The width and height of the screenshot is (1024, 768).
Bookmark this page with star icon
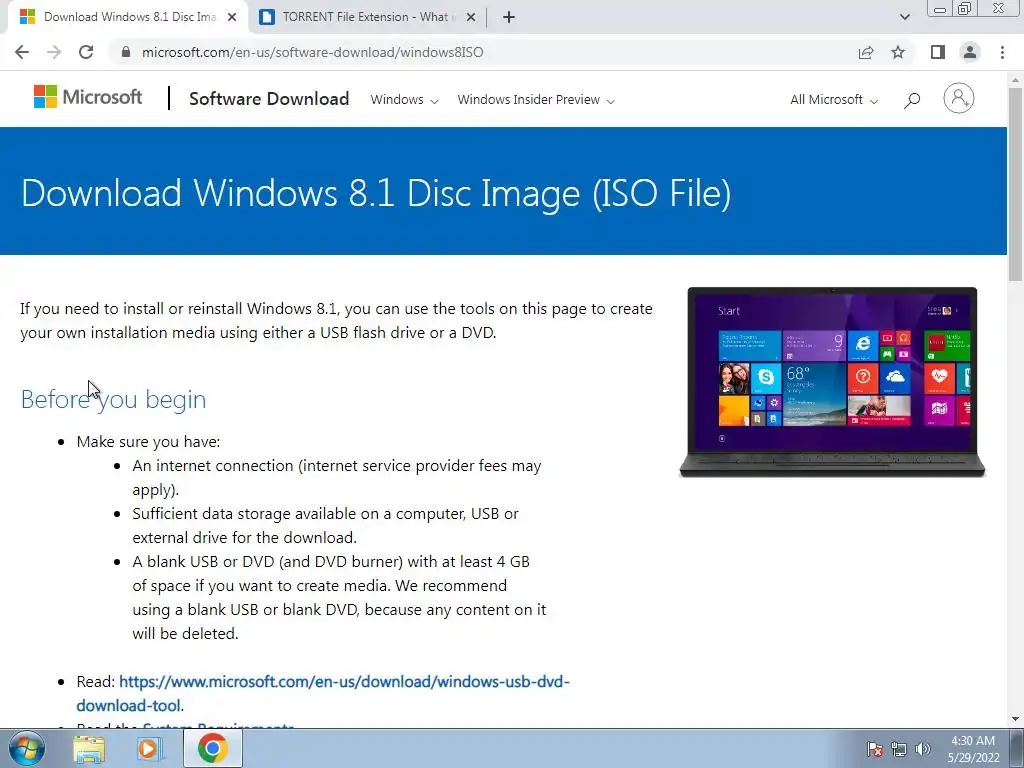click(x=898, y=52)
